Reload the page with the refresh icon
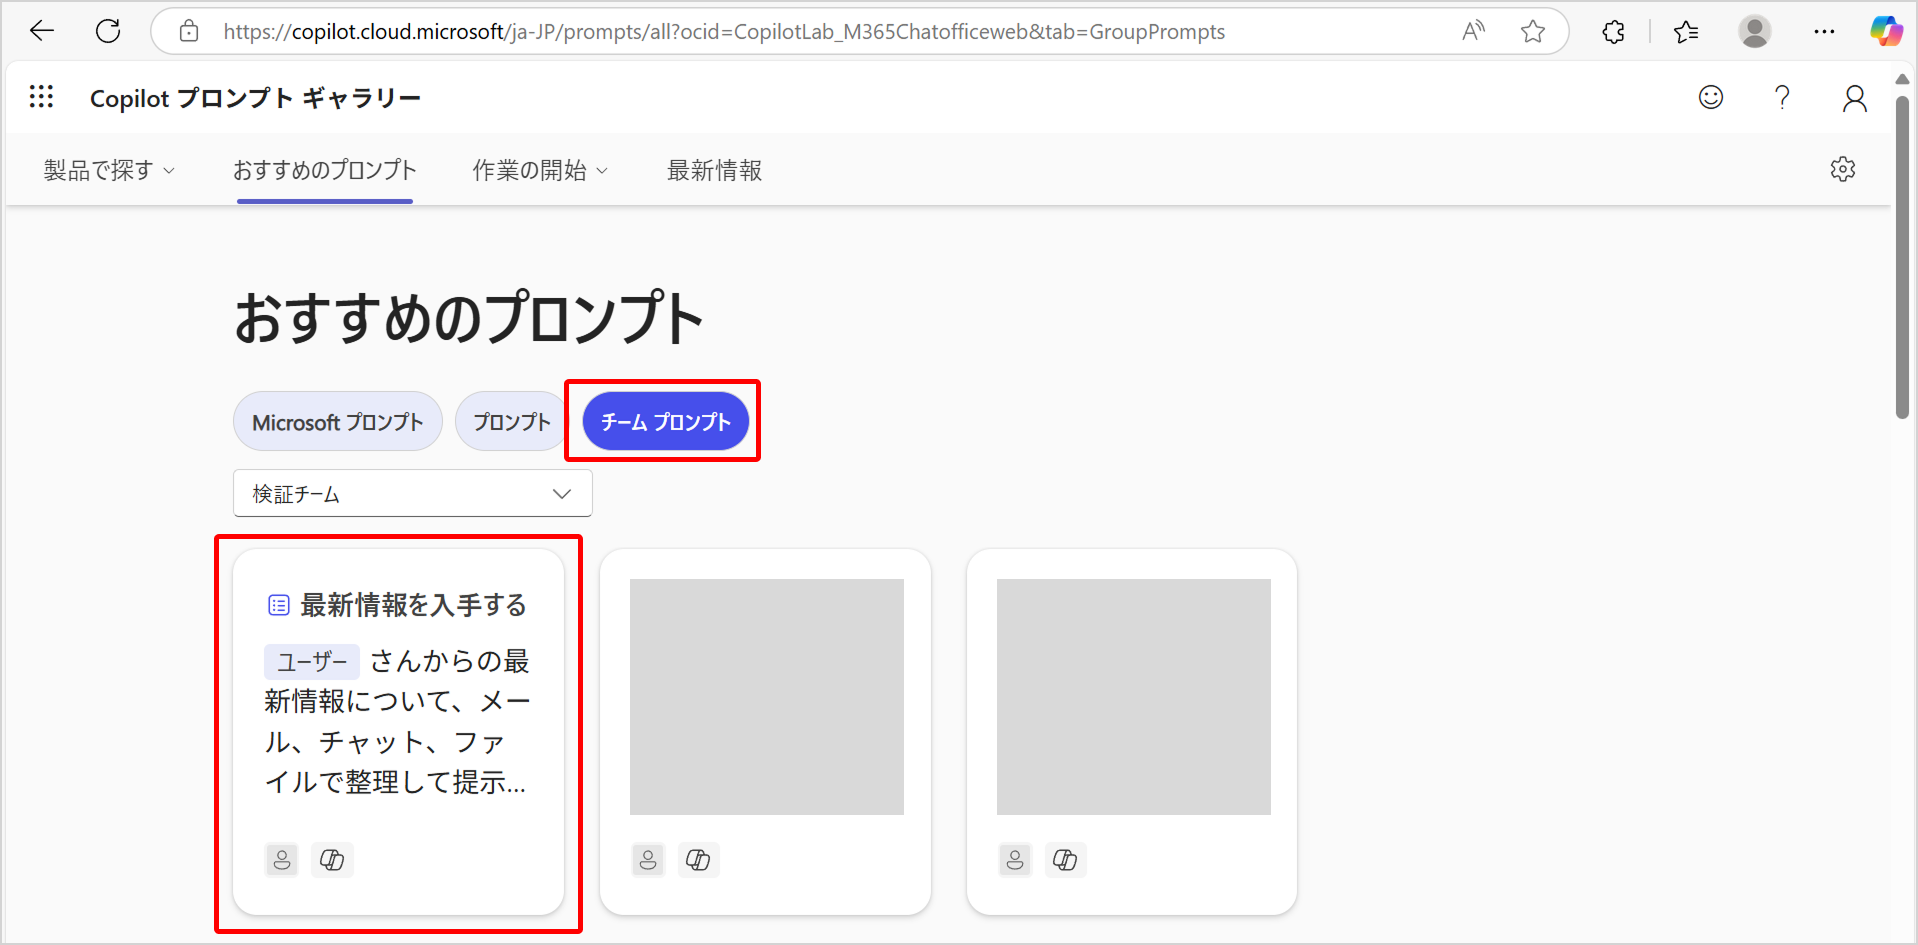 (108, 31)
